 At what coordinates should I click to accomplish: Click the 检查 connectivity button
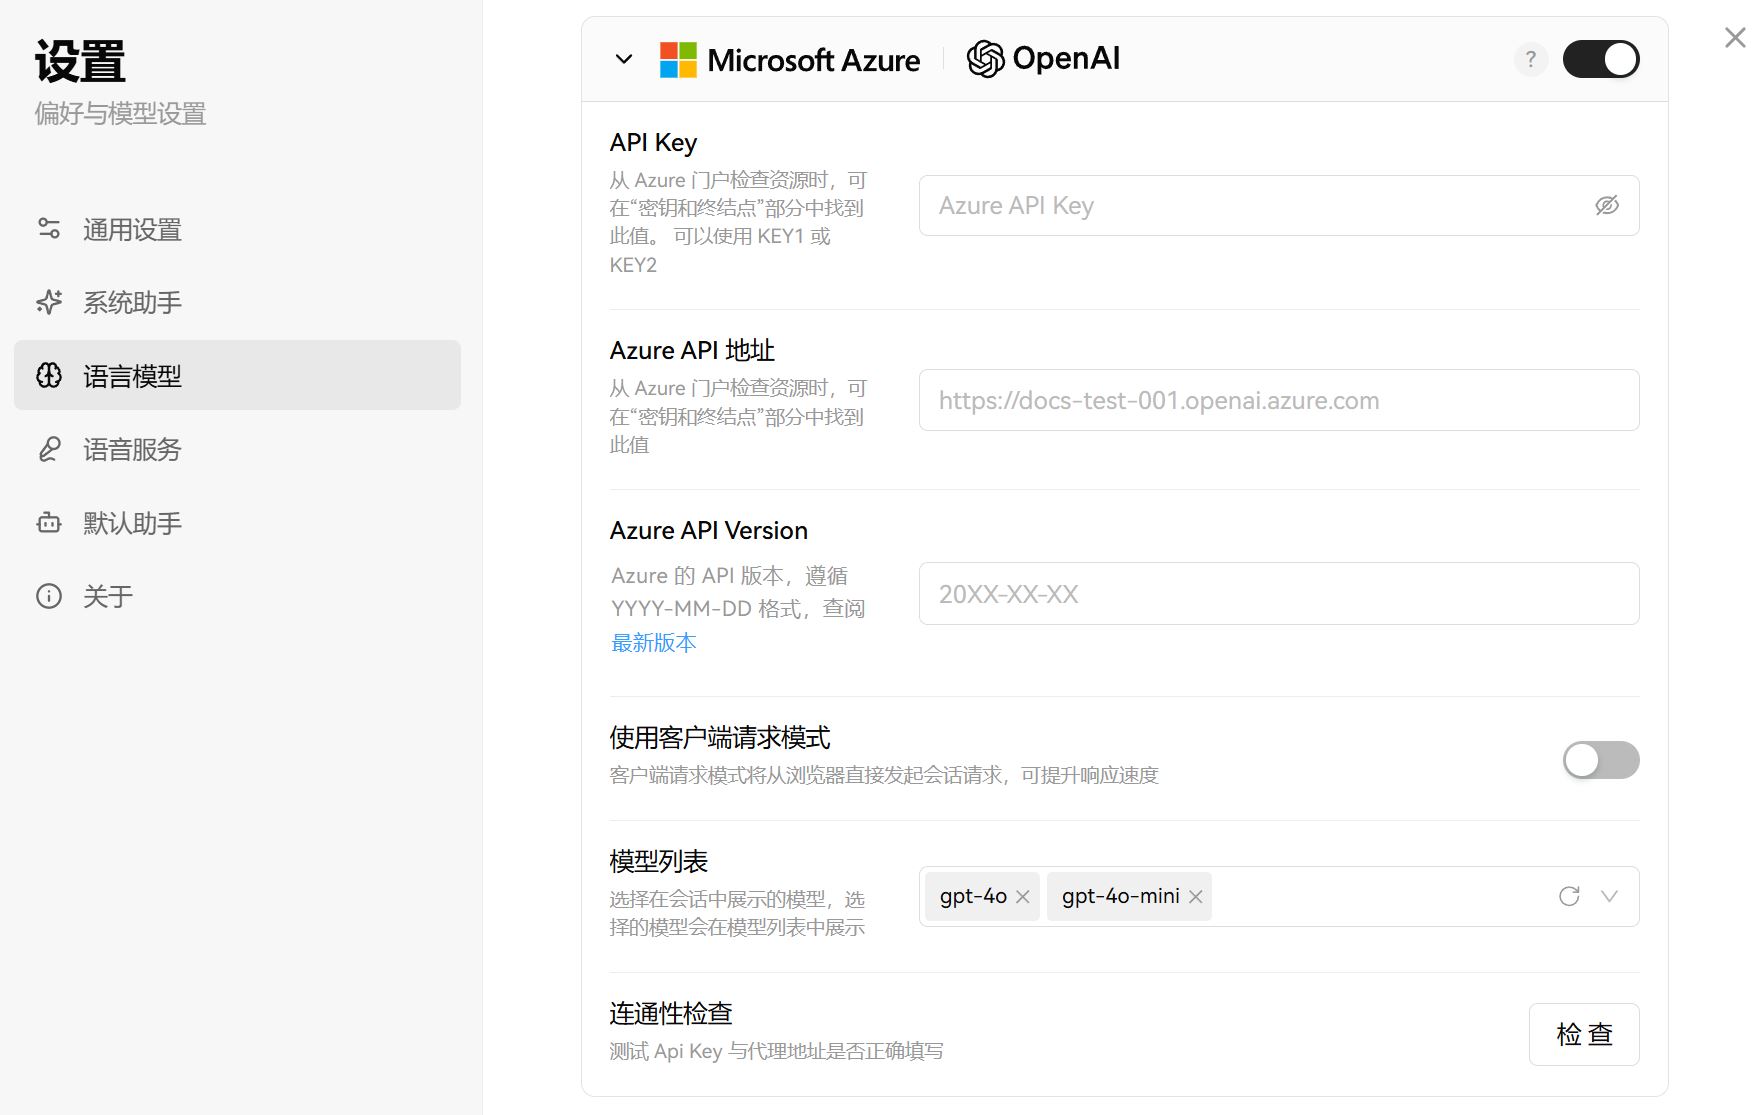pyautogui.click(x=1584, y=1034)
